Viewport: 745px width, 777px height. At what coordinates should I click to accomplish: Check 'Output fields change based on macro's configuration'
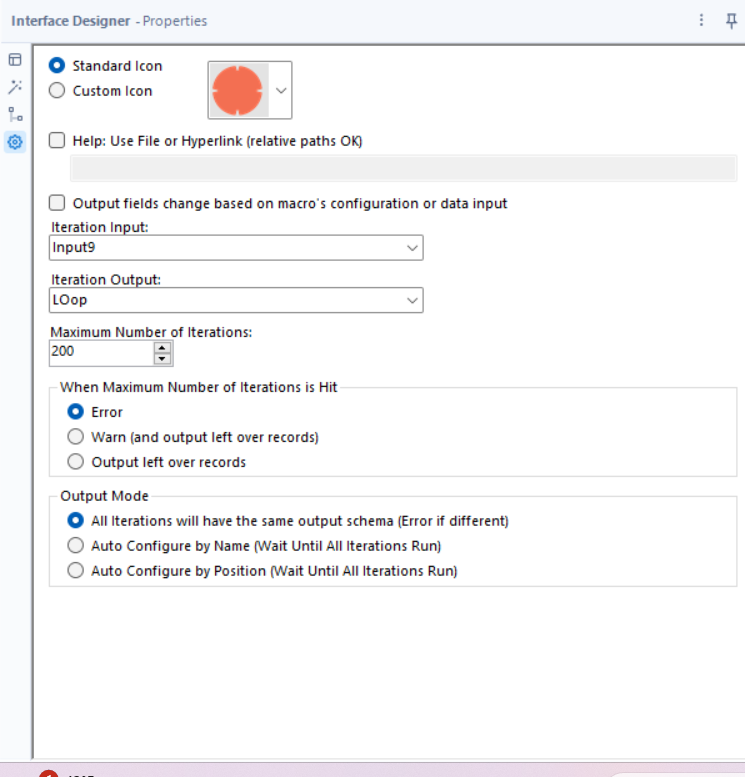57,203
